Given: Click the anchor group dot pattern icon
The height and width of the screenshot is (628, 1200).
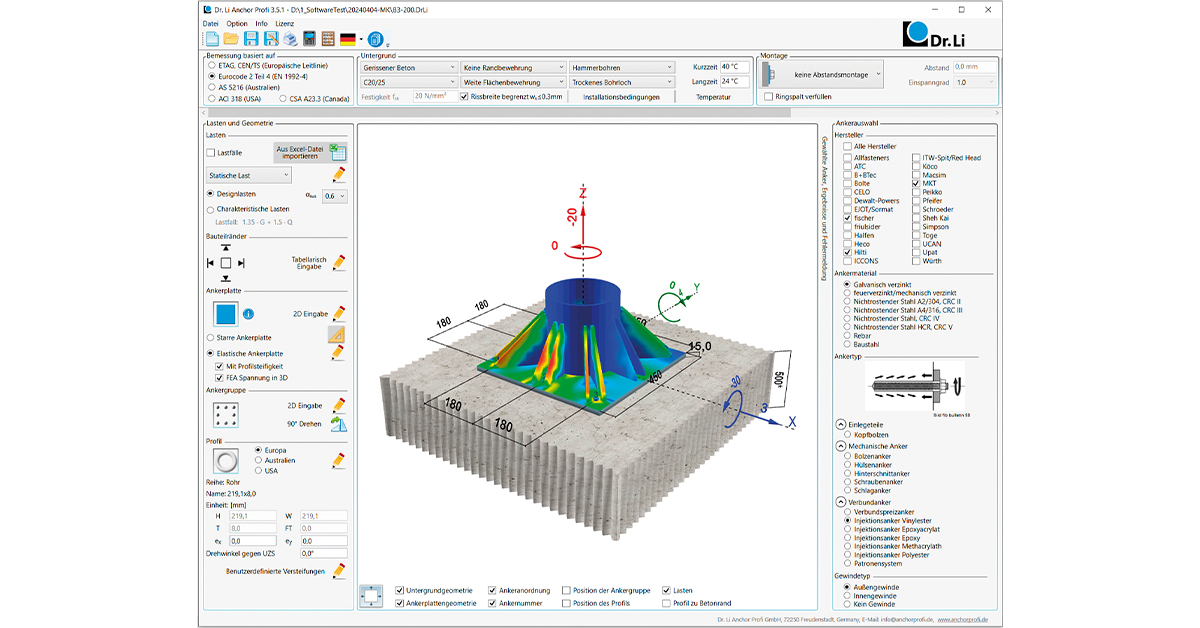Looking at the screenshot, I should click(225, 415).
